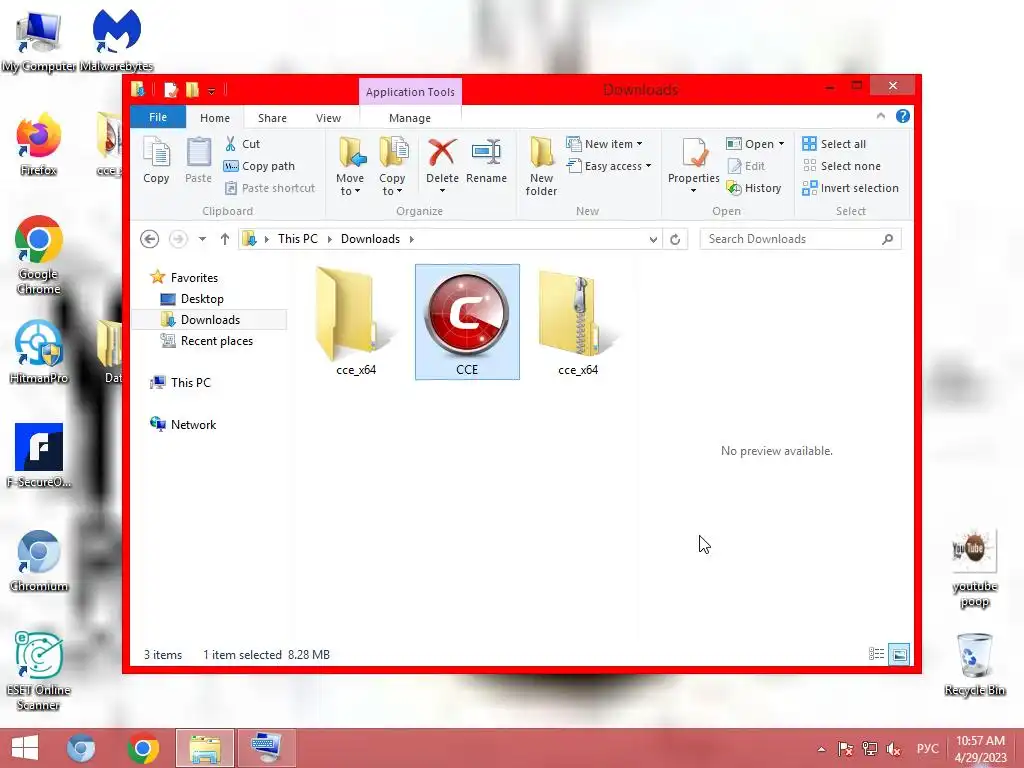Switch to Large icons view in status bar

coord(899,654)
